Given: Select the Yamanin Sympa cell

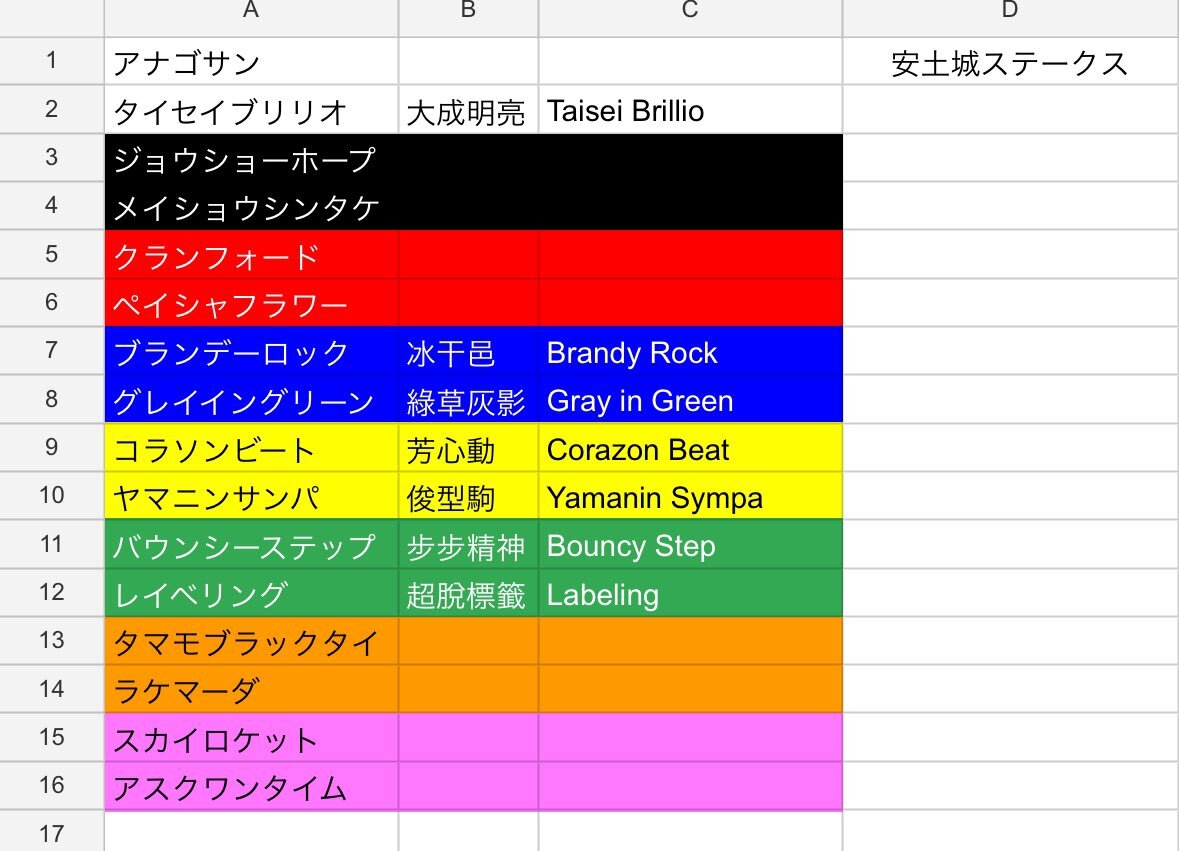Looking at the screenshot, I should [690, 496].
